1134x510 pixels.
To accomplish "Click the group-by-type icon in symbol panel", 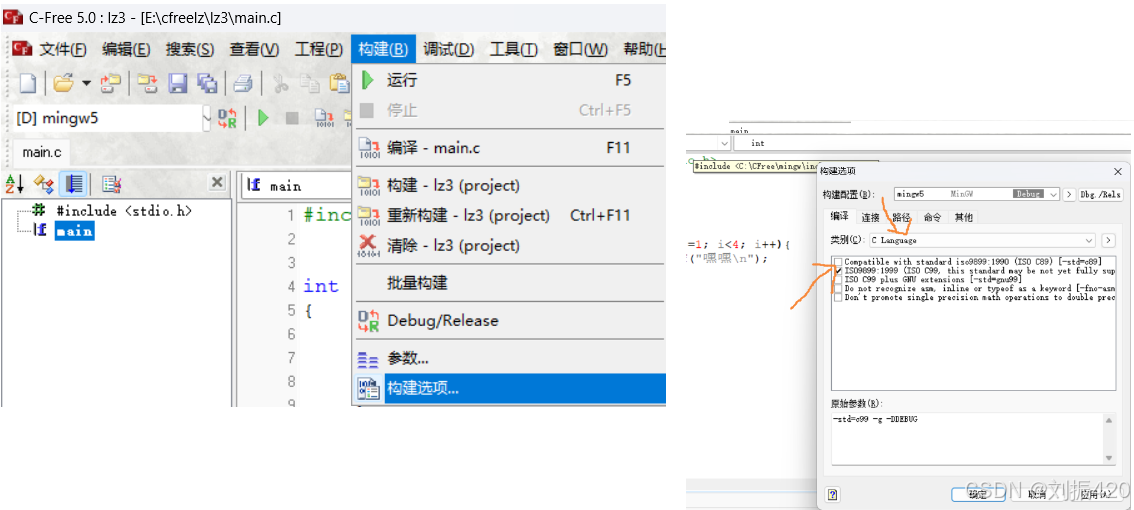I will click(43, 184).
